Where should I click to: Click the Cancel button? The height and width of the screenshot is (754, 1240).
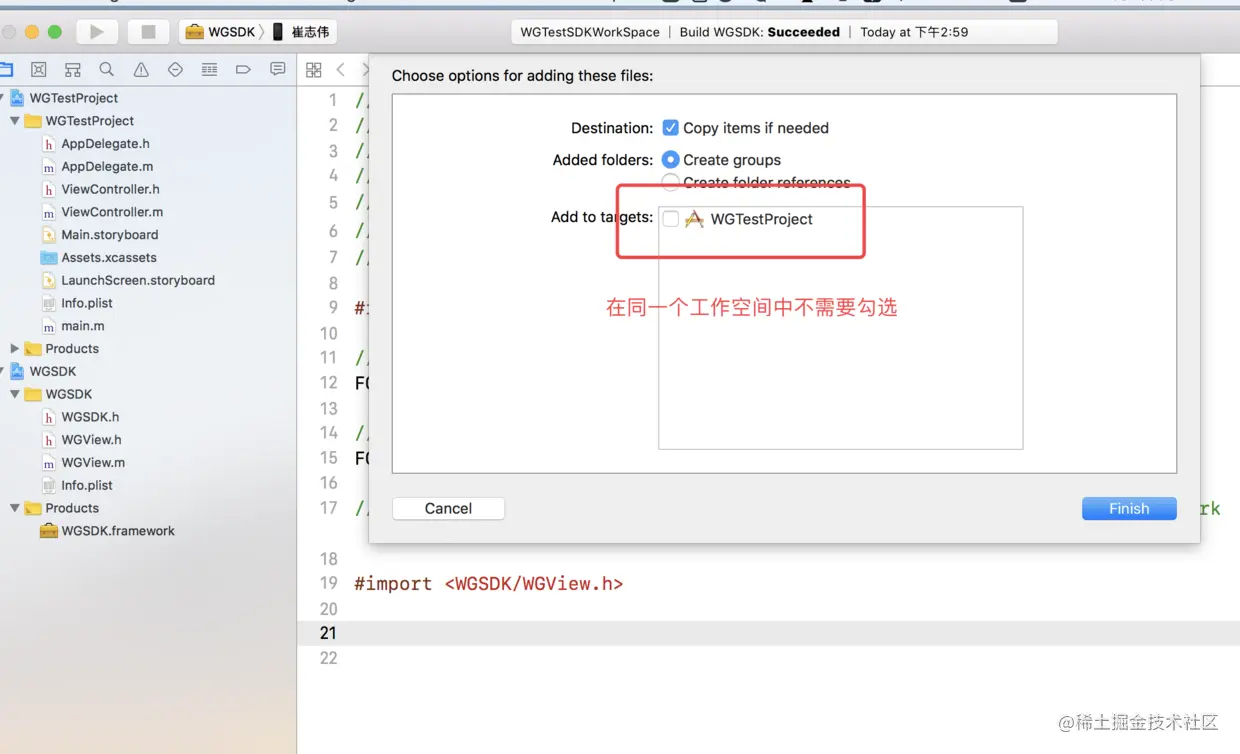tap(448, 508)
